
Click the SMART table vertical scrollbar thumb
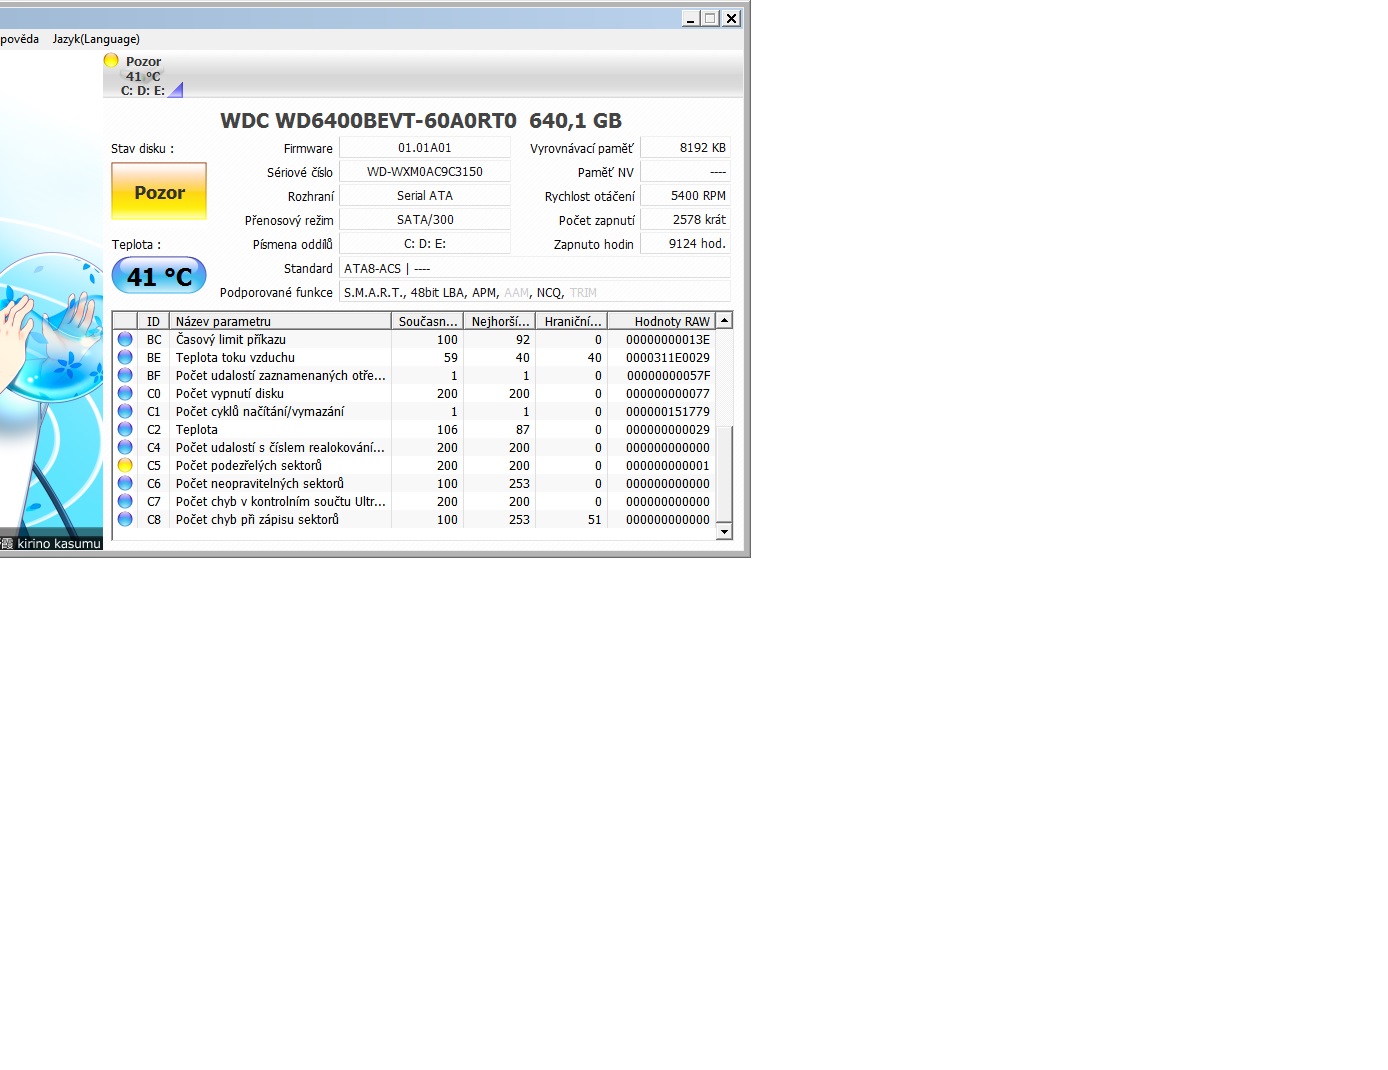point(725,474)
